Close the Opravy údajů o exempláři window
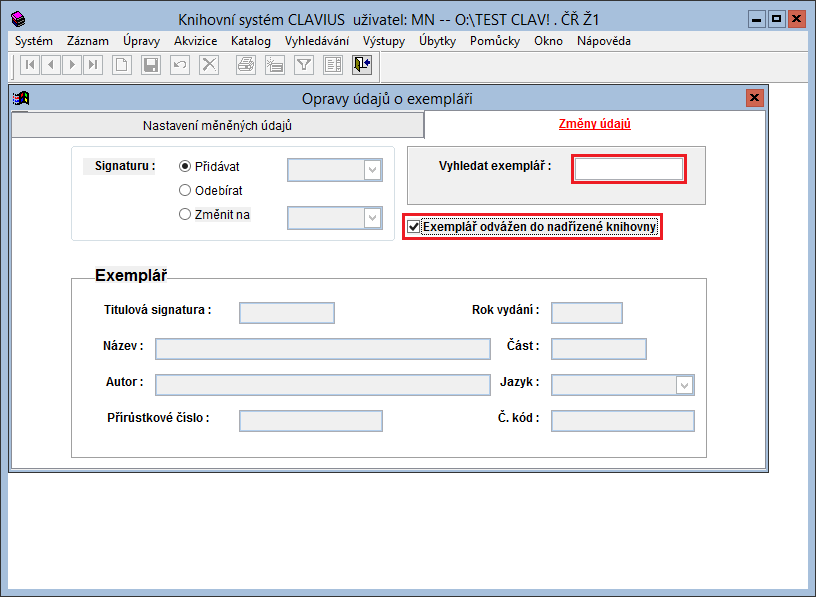 click(755, 98)
